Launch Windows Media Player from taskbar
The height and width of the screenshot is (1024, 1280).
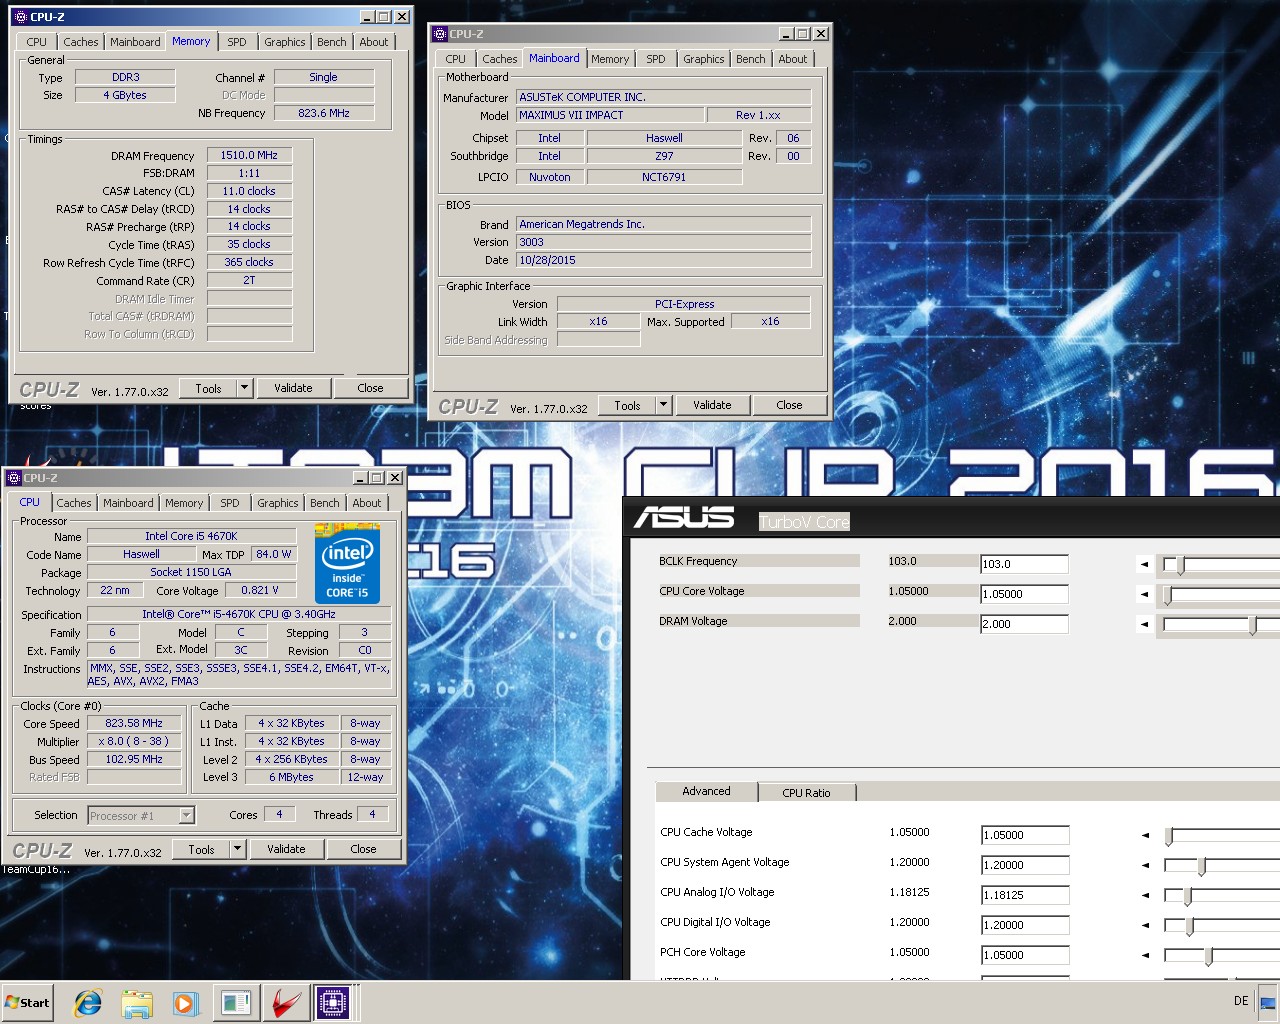(185, 1003)
